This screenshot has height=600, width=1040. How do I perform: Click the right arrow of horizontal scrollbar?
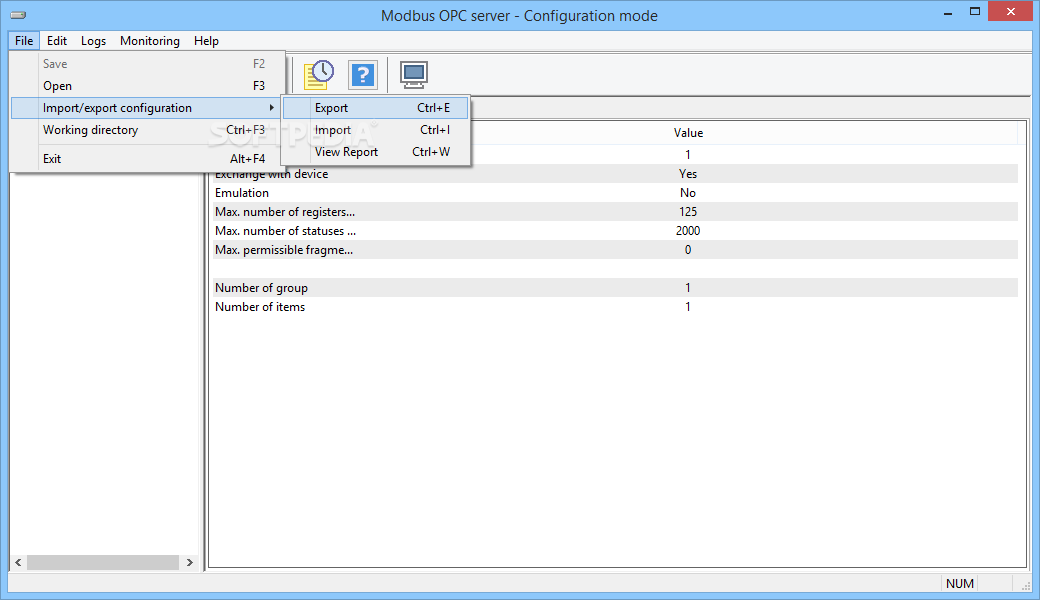190,562
